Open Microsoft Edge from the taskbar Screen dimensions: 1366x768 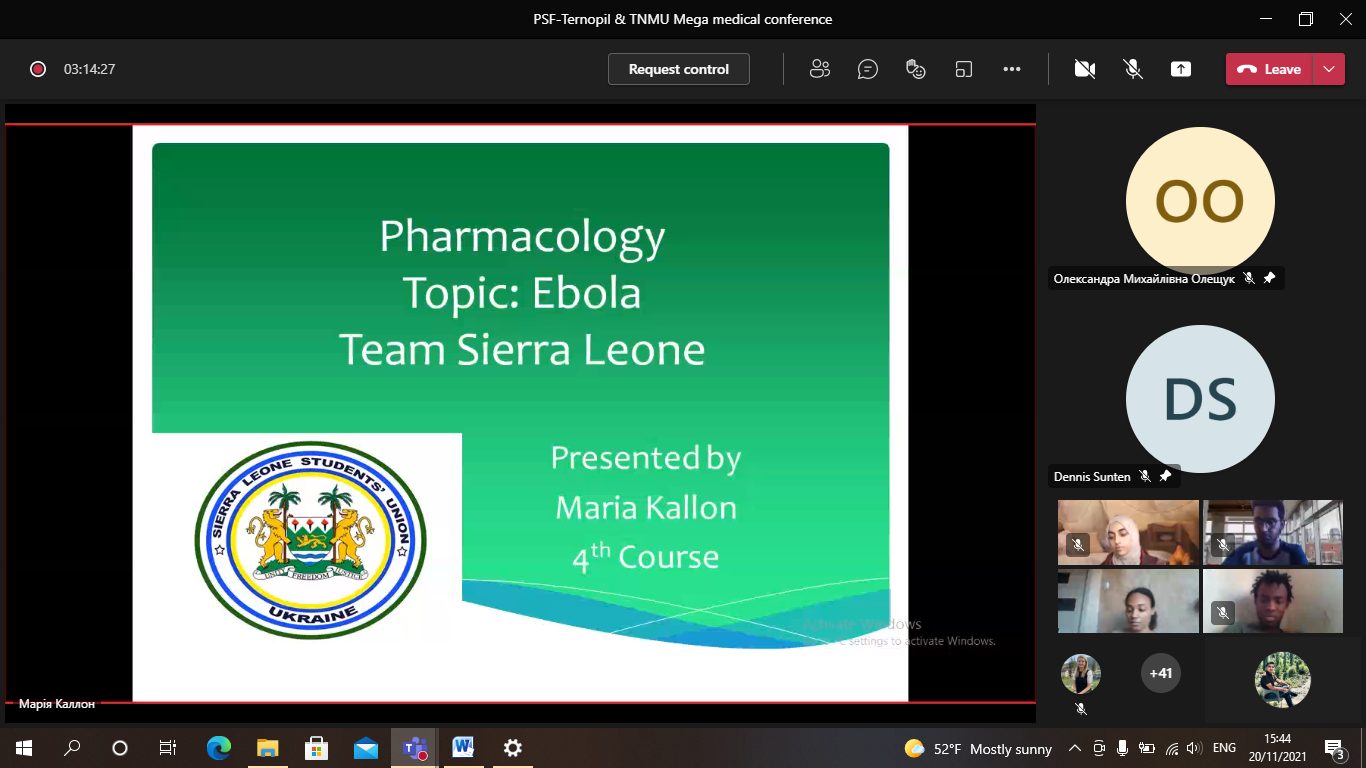218,748
